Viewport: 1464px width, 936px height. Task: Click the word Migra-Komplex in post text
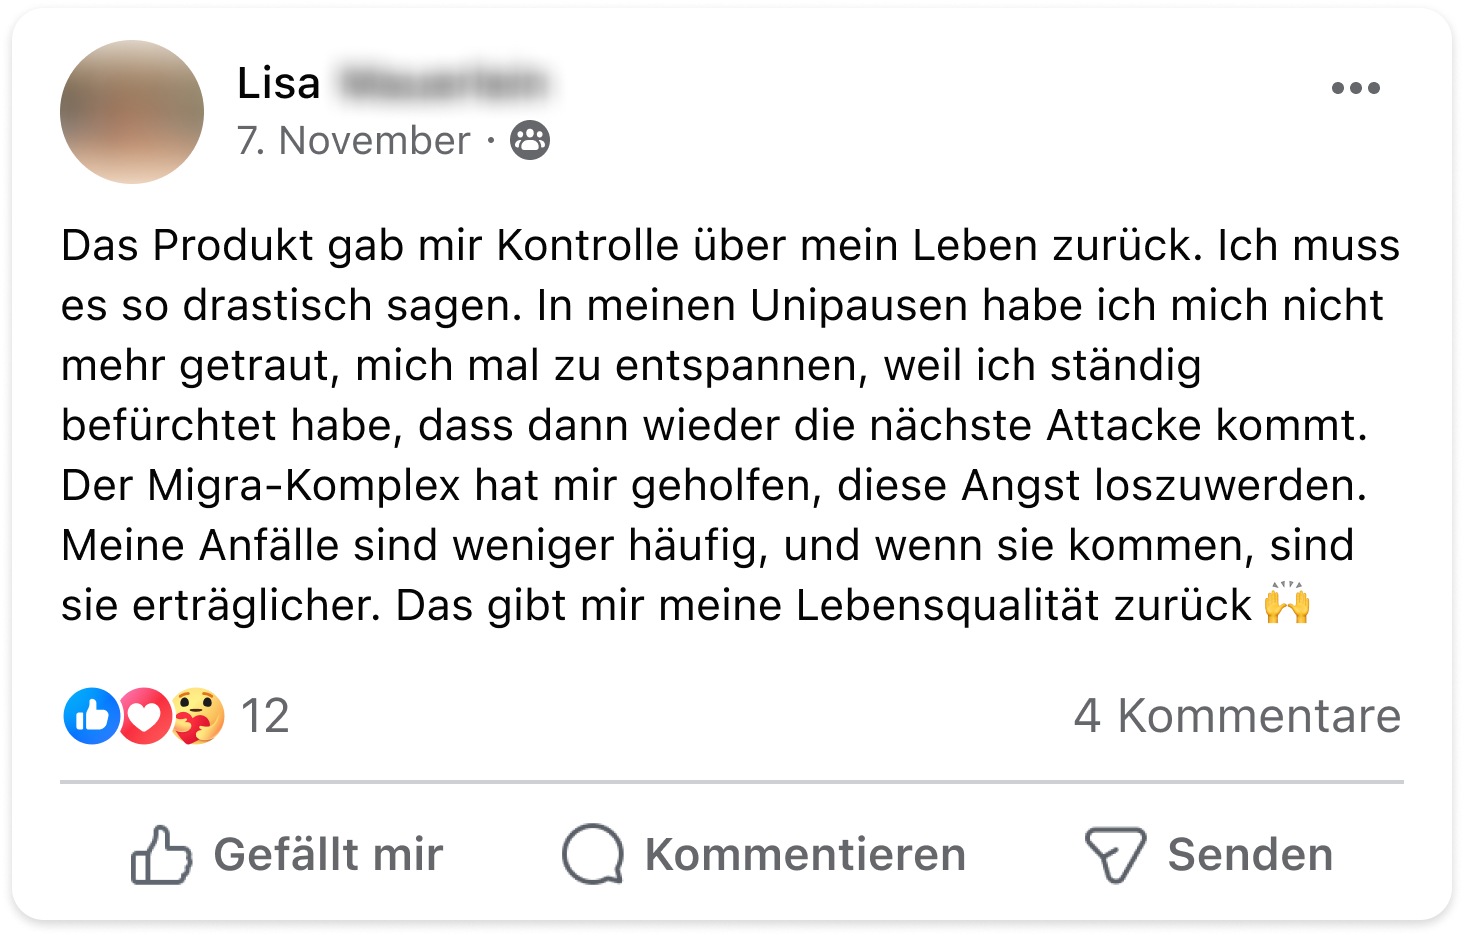pyautogui.click(x=304, y=486)
